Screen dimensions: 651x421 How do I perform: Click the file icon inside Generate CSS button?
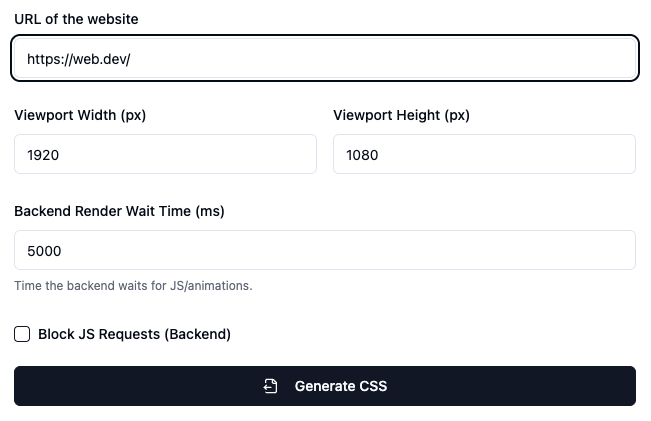click(270, 386)
